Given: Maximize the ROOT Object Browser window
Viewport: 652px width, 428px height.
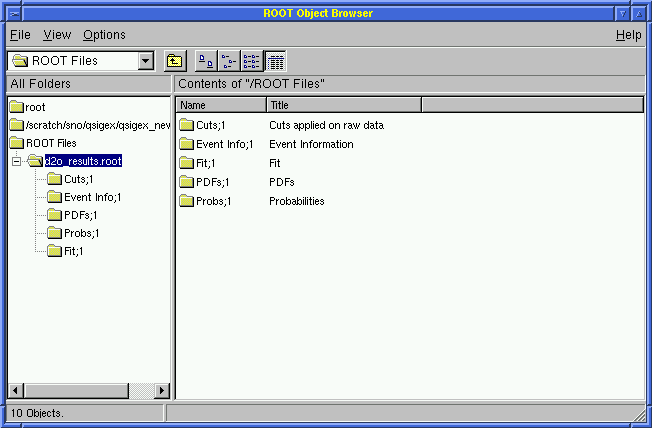Looking at the screenshot, I should coord(639,14).
